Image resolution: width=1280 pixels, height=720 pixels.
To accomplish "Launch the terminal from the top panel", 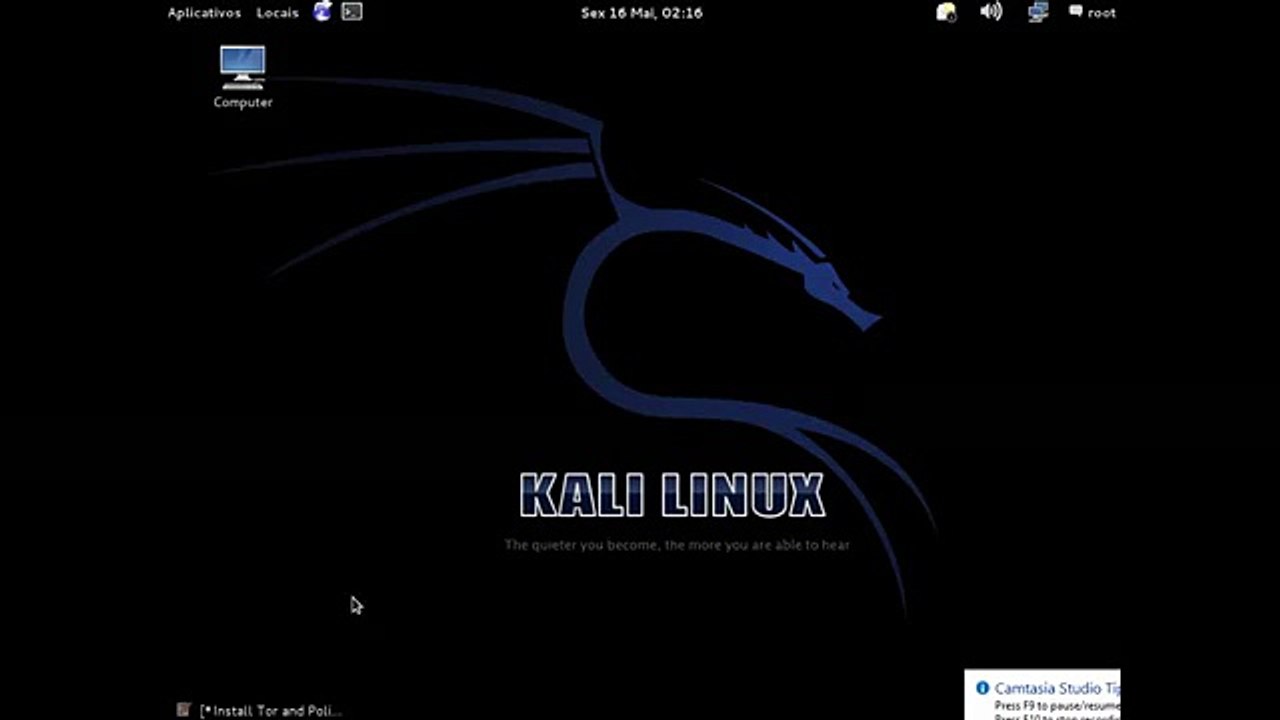I will point(351,12).
